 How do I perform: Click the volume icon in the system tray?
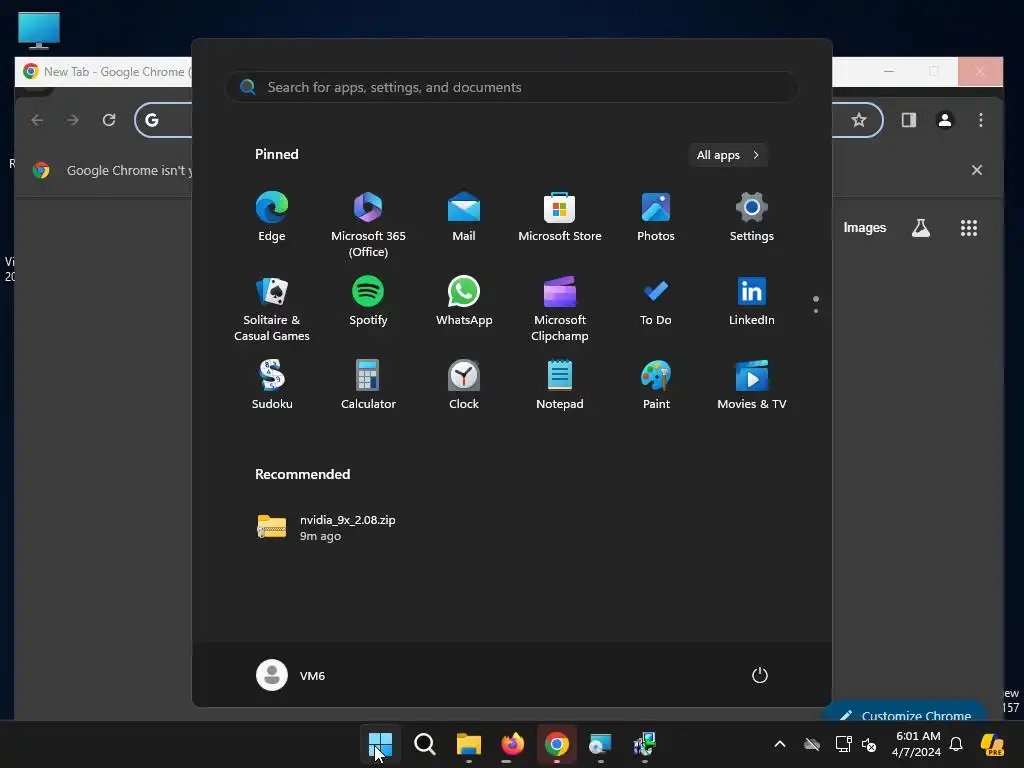[x=869, y=744]
